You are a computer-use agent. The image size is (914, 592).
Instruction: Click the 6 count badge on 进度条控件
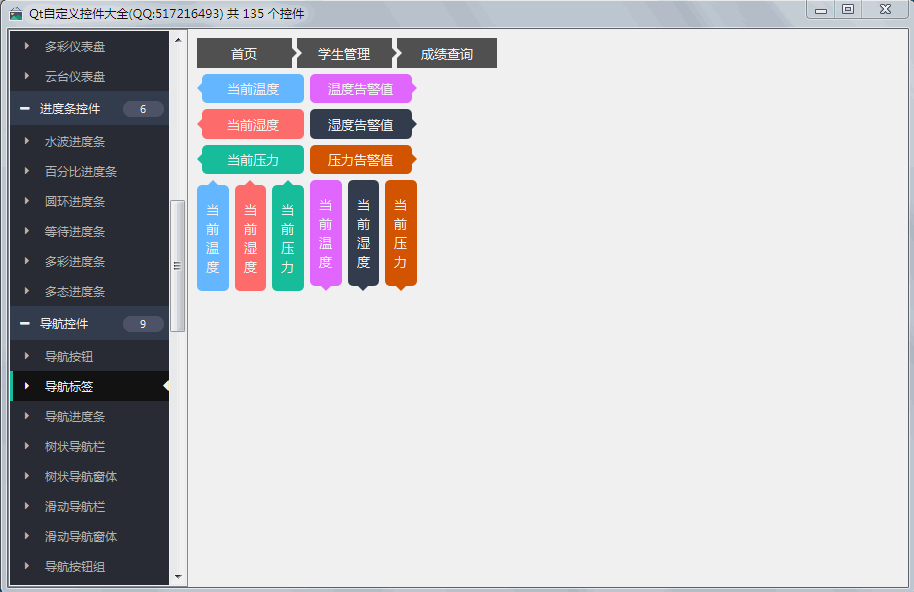coord(143,109)
